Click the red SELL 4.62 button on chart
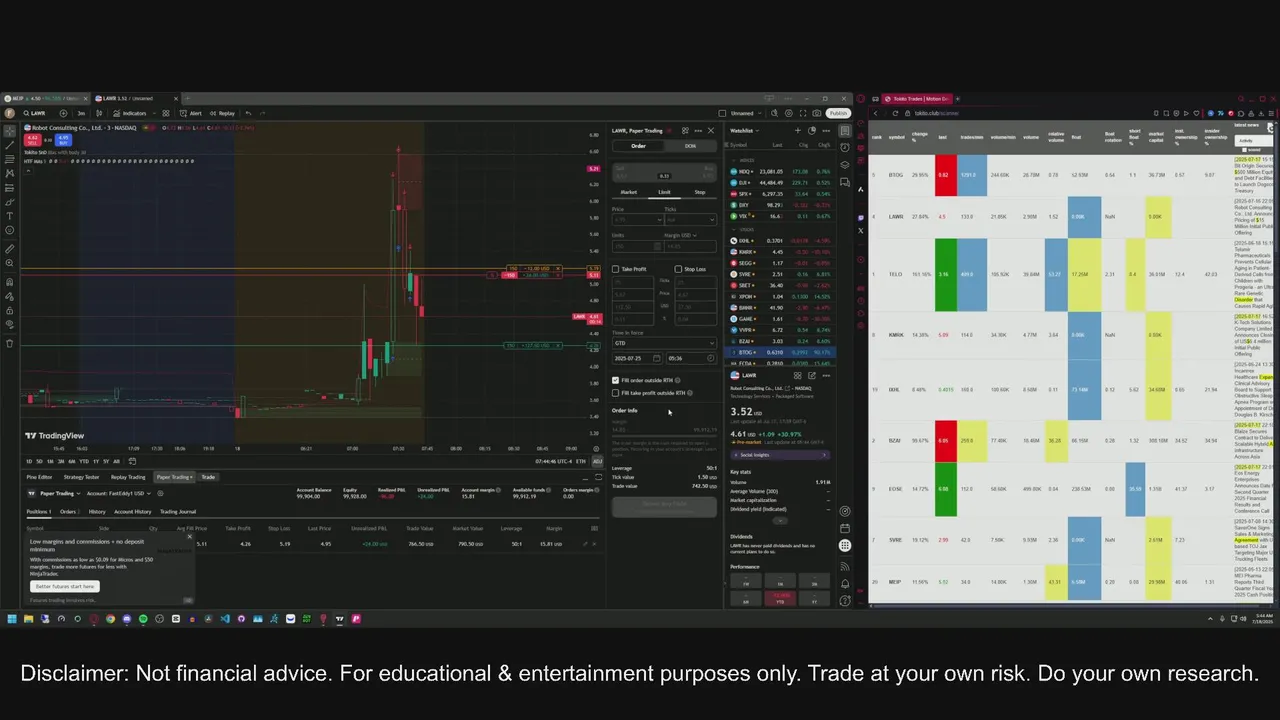This screenshot has width=1280, height=720. [32, 139]
